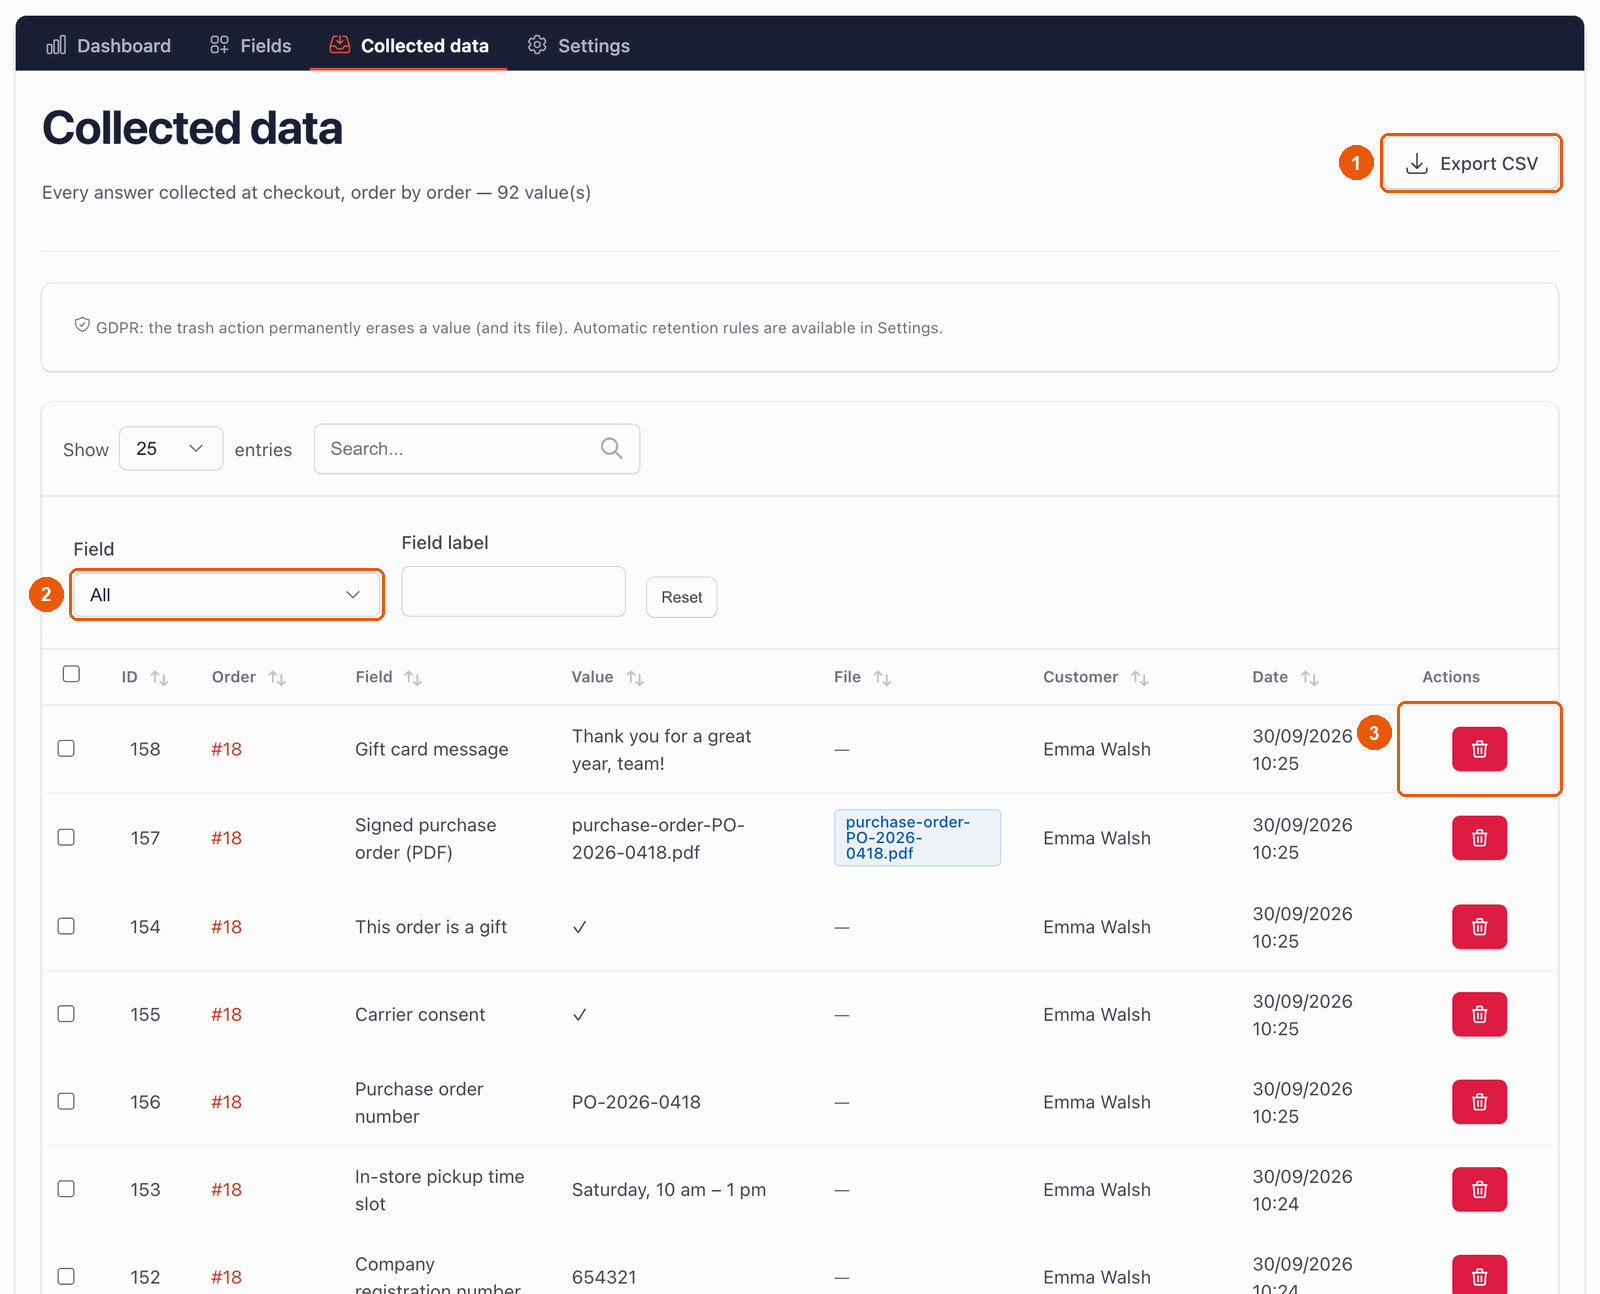The image size is (1600, 1294).
Task: Check the row for entry 157
Action: (66, 837)
